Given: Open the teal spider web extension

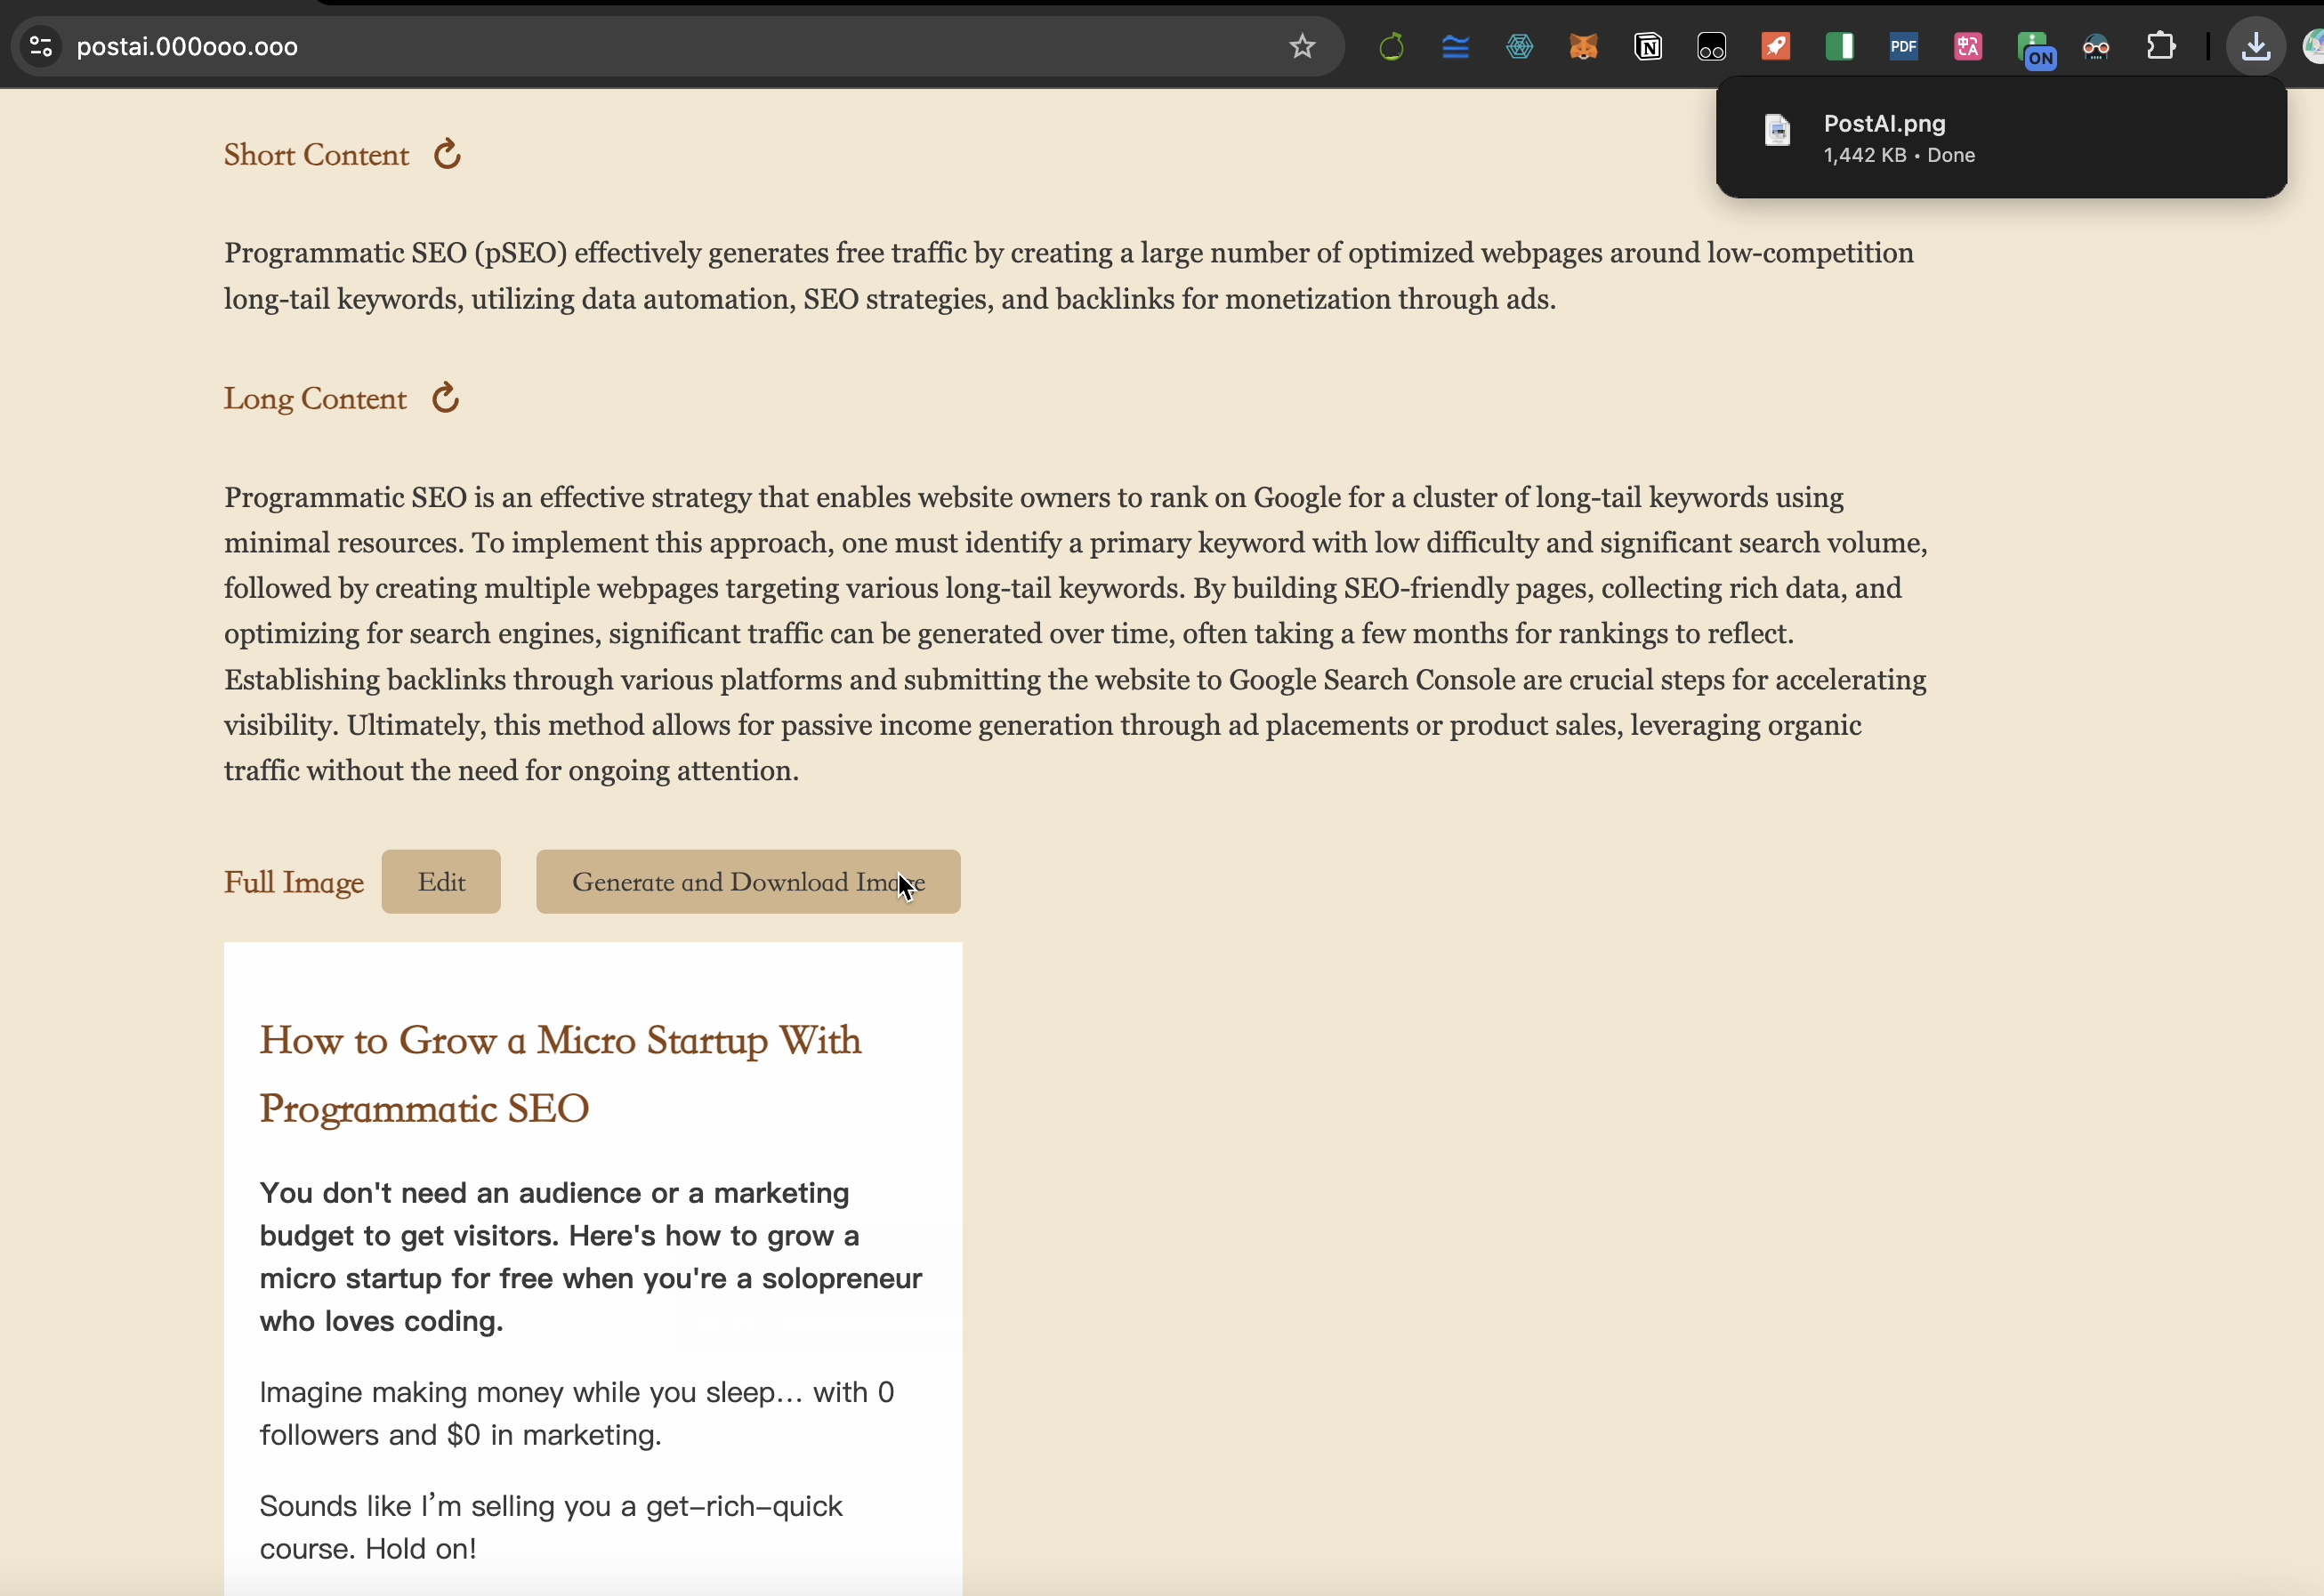Looking at the screenshot, I should pos(1519,47).
